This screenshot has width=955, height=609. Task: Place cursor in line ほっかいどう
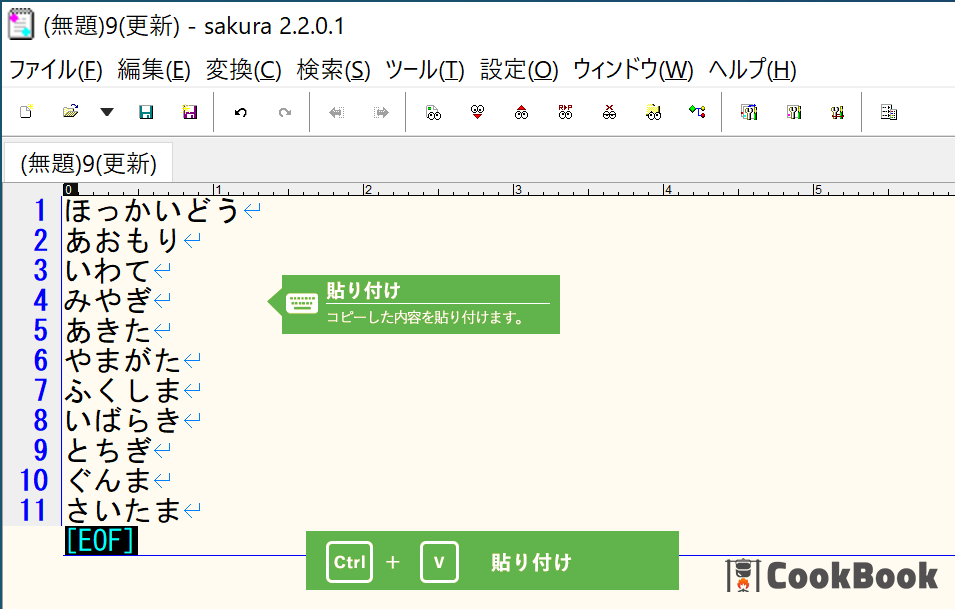[x=152, y=211]
